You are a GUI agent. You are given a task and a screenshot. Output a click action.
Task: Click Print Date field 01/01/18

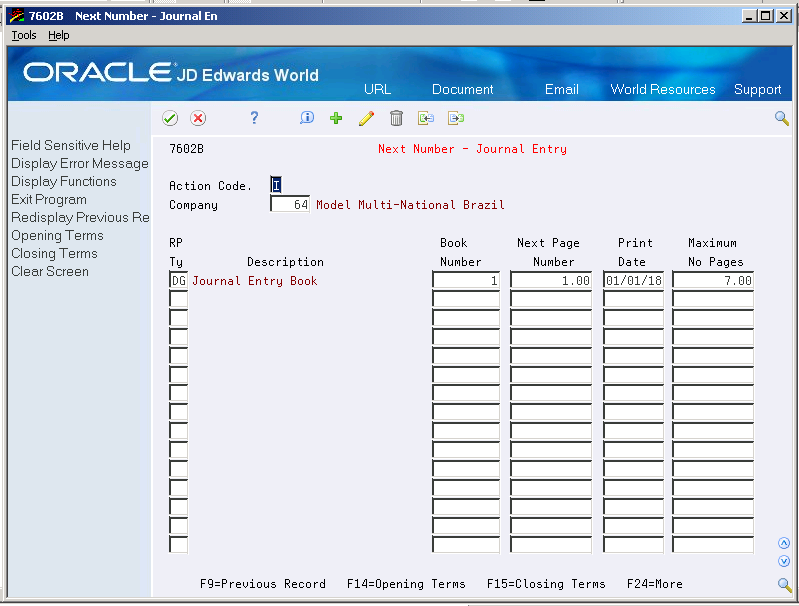pyautogui.click(x=633, y=280)
